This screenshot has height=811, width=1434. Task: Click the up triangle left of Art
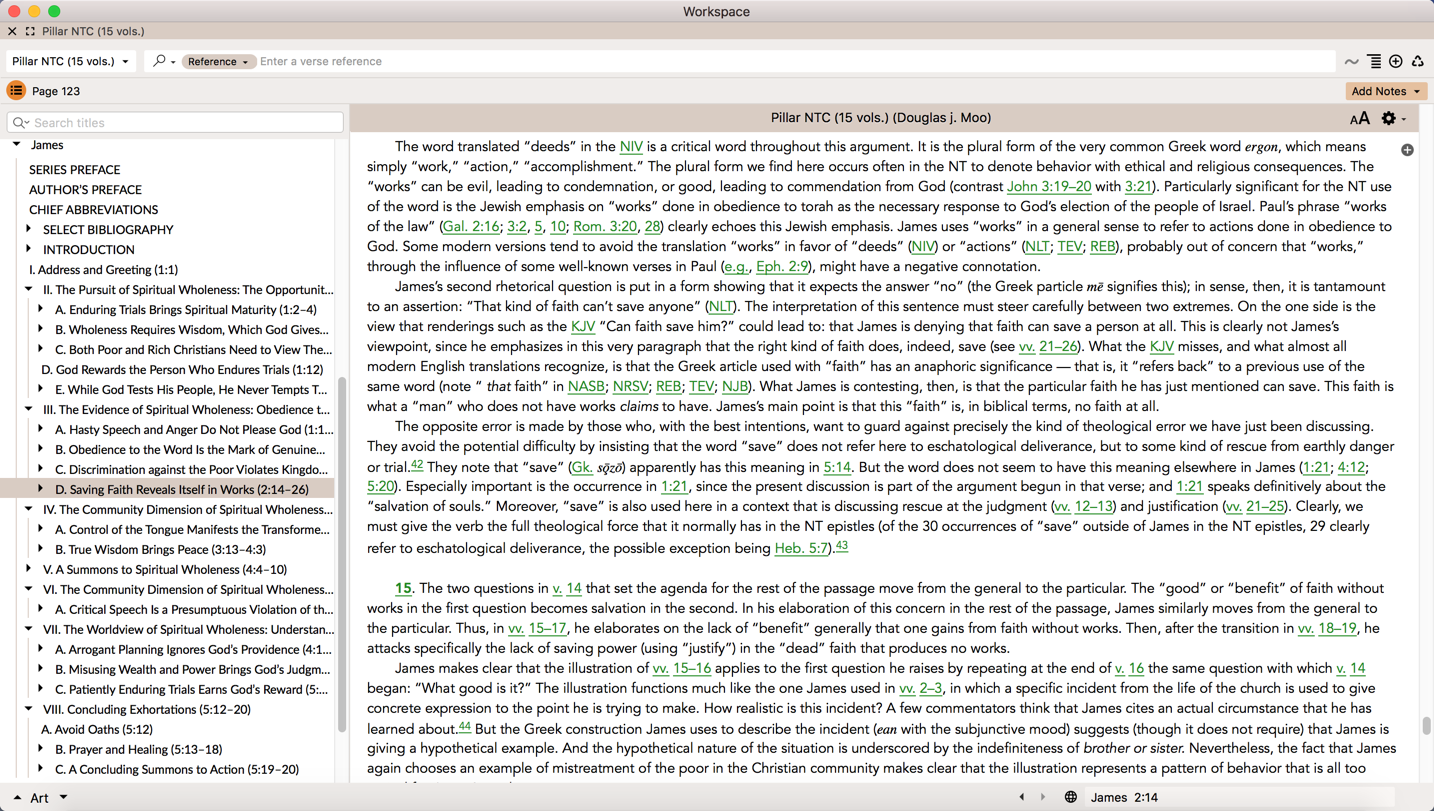[17, 797]
